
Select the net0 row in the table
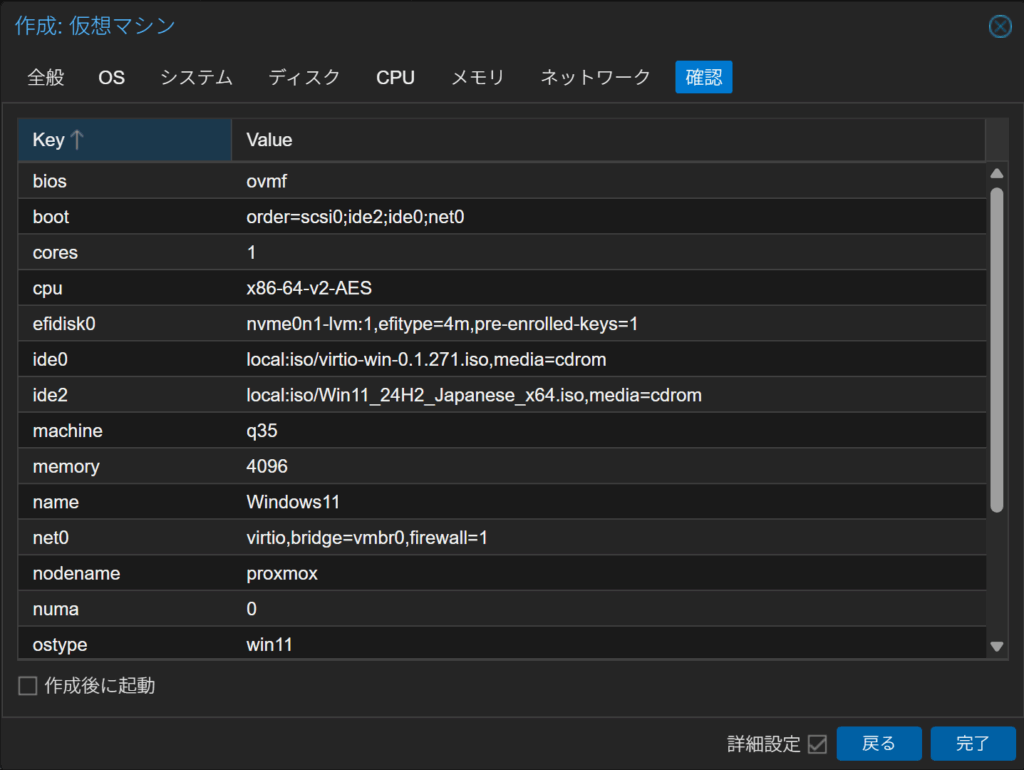[x=500, y=538]
